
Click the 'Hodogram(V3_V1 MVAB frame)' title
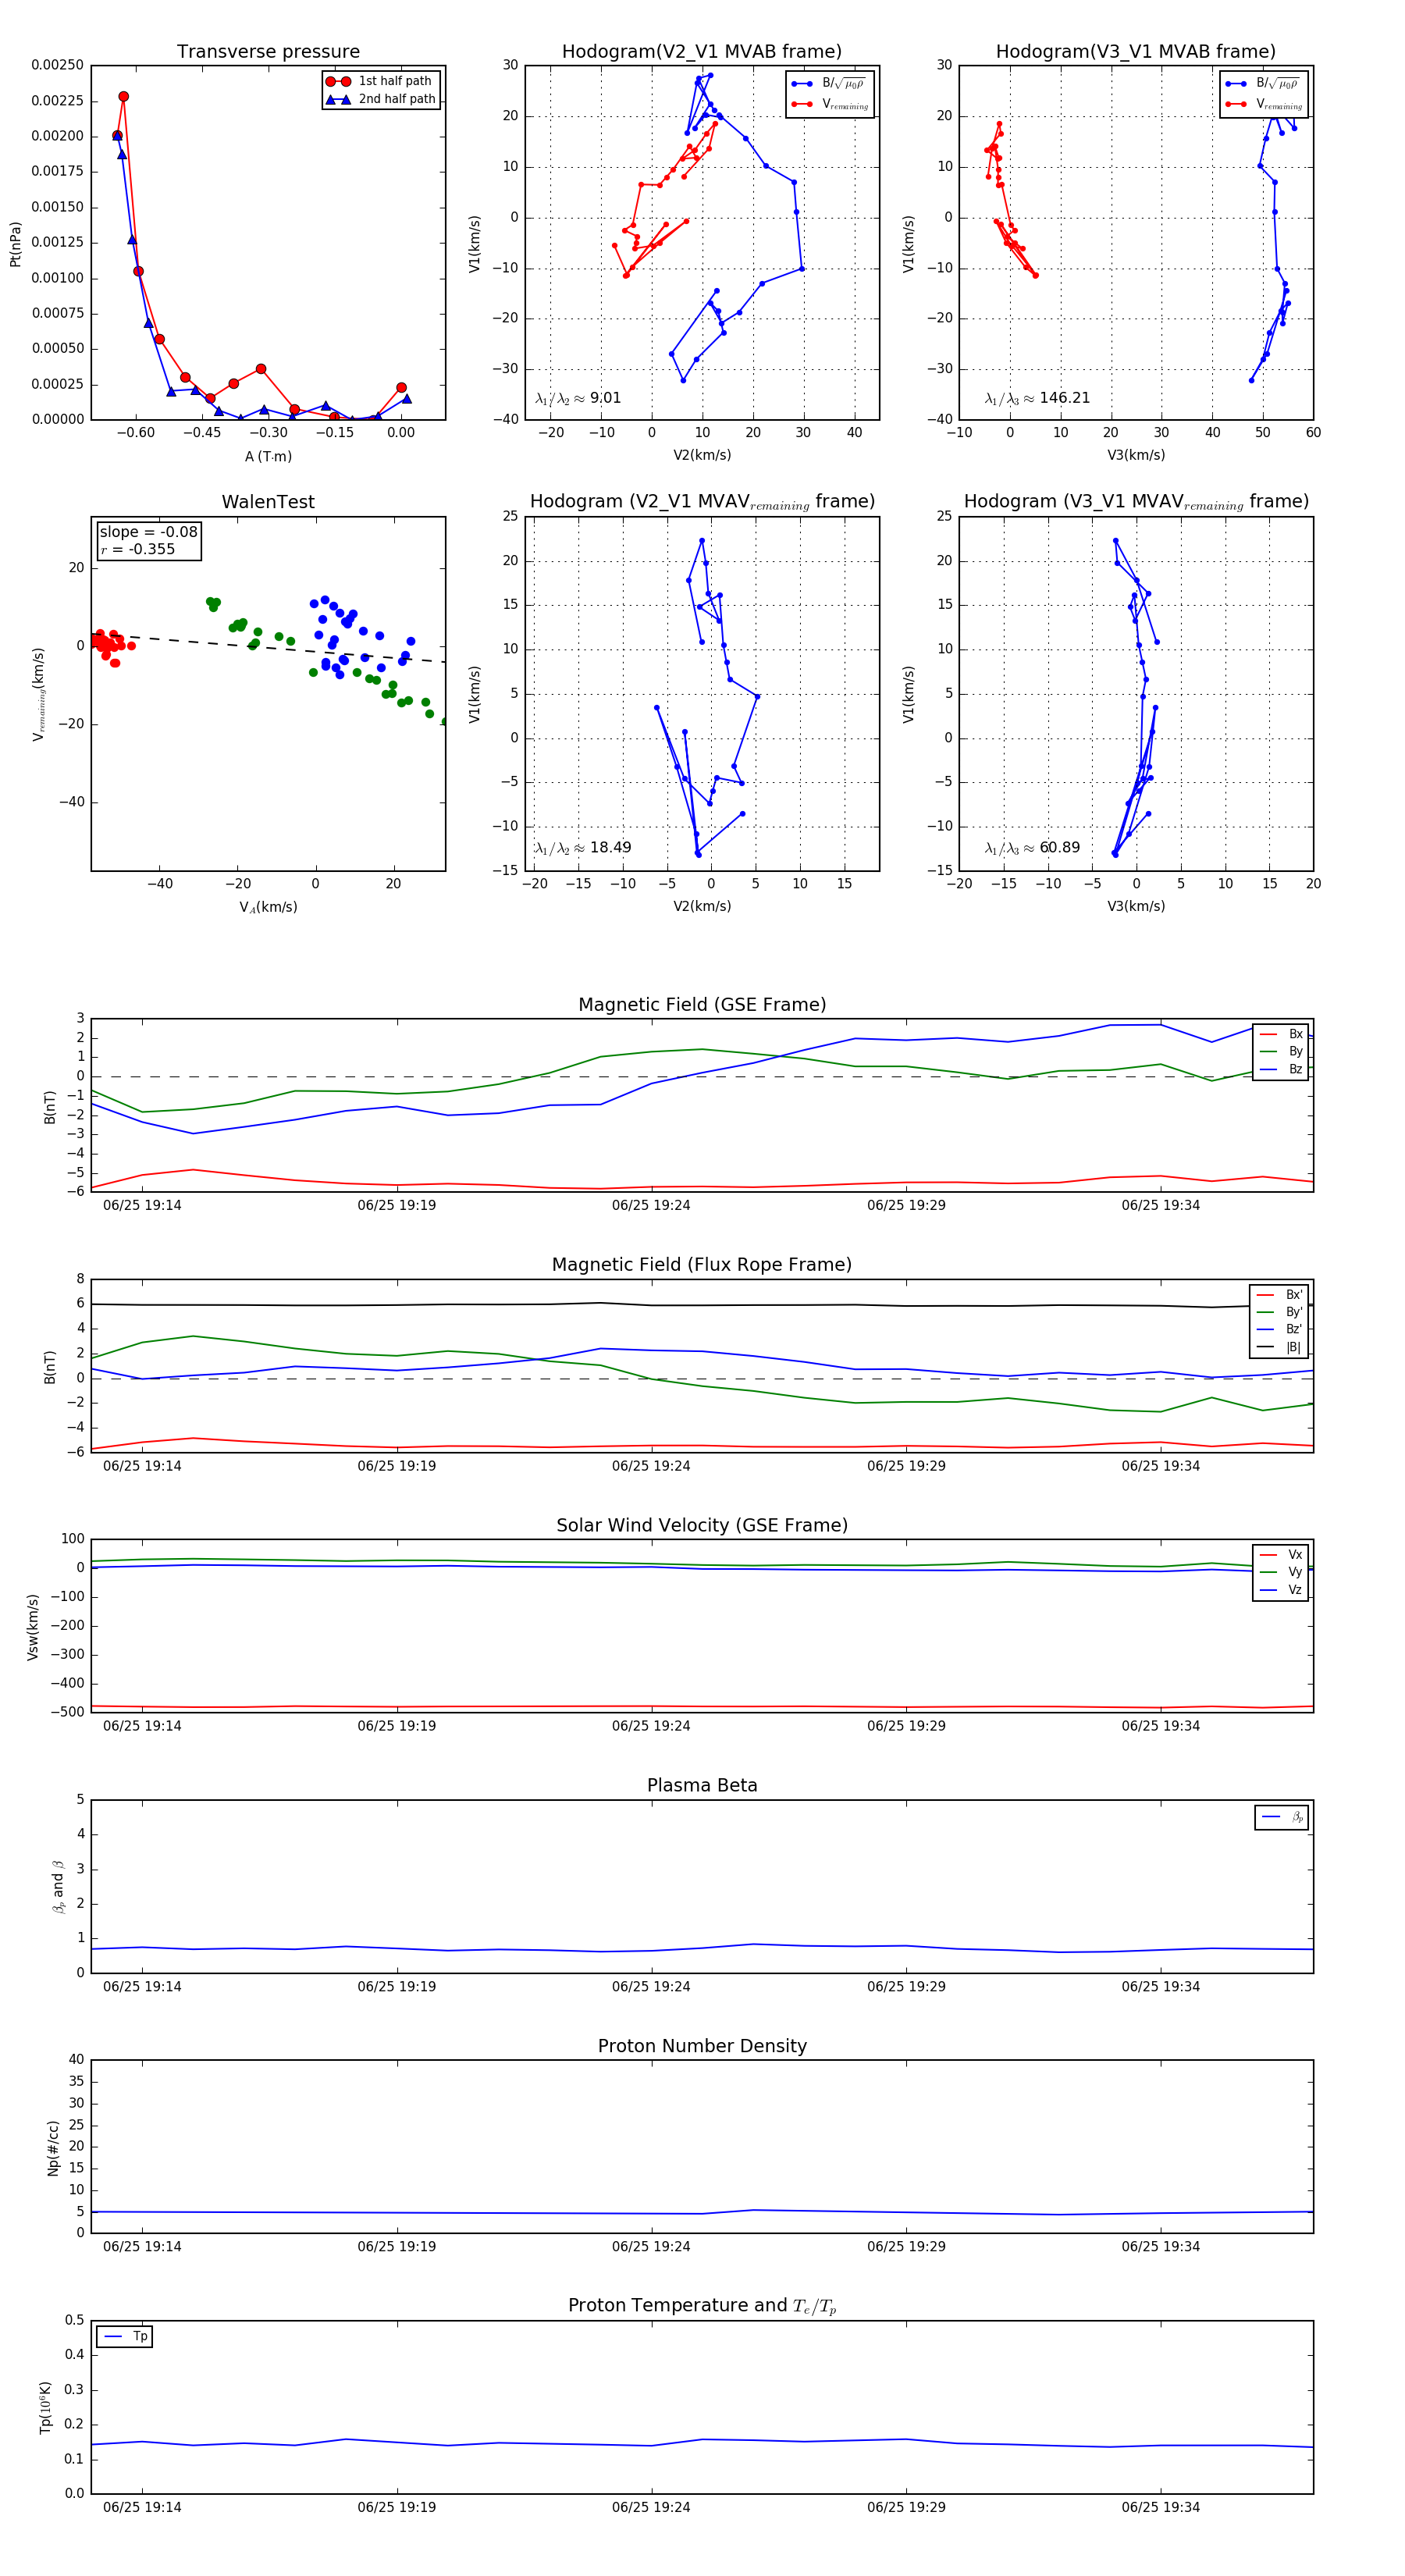1136,52
